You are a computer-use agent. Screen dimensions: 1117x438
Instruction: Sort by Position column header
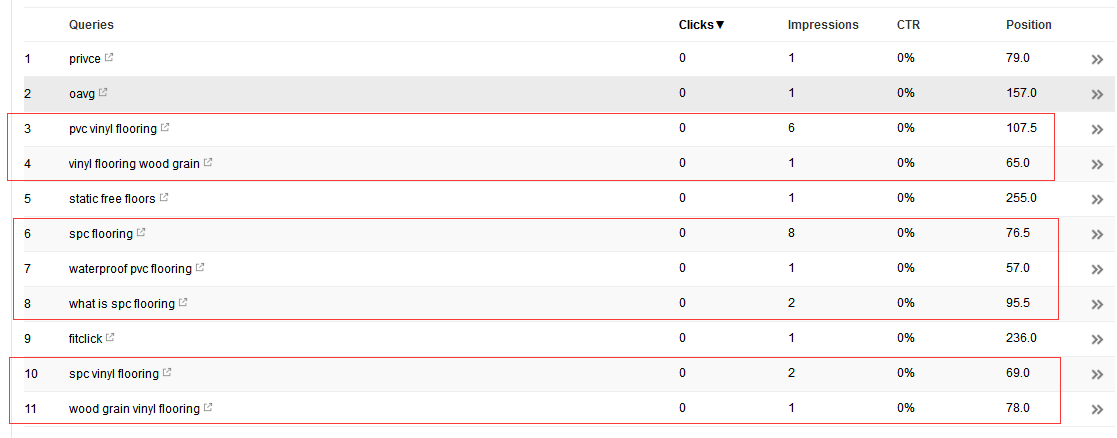[x=1029, y=25]
